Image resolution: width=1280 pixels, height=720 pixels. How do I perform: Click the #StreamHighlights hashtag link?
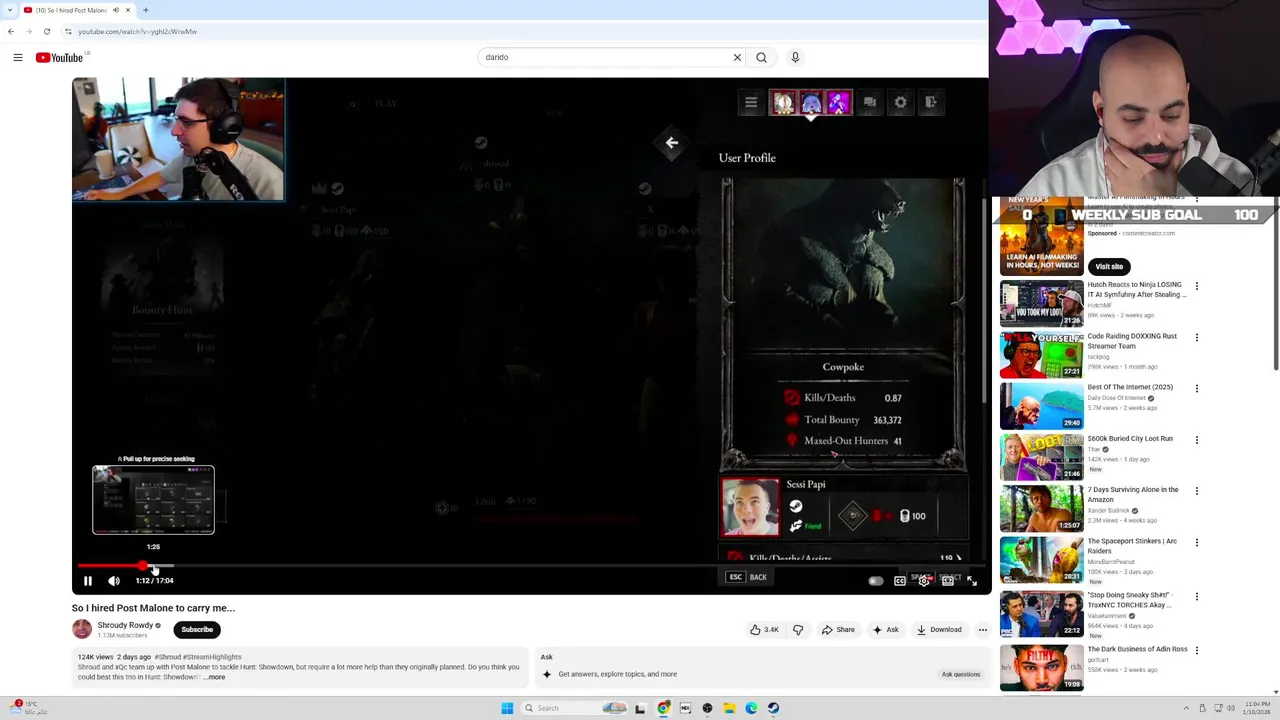point(212,657)
